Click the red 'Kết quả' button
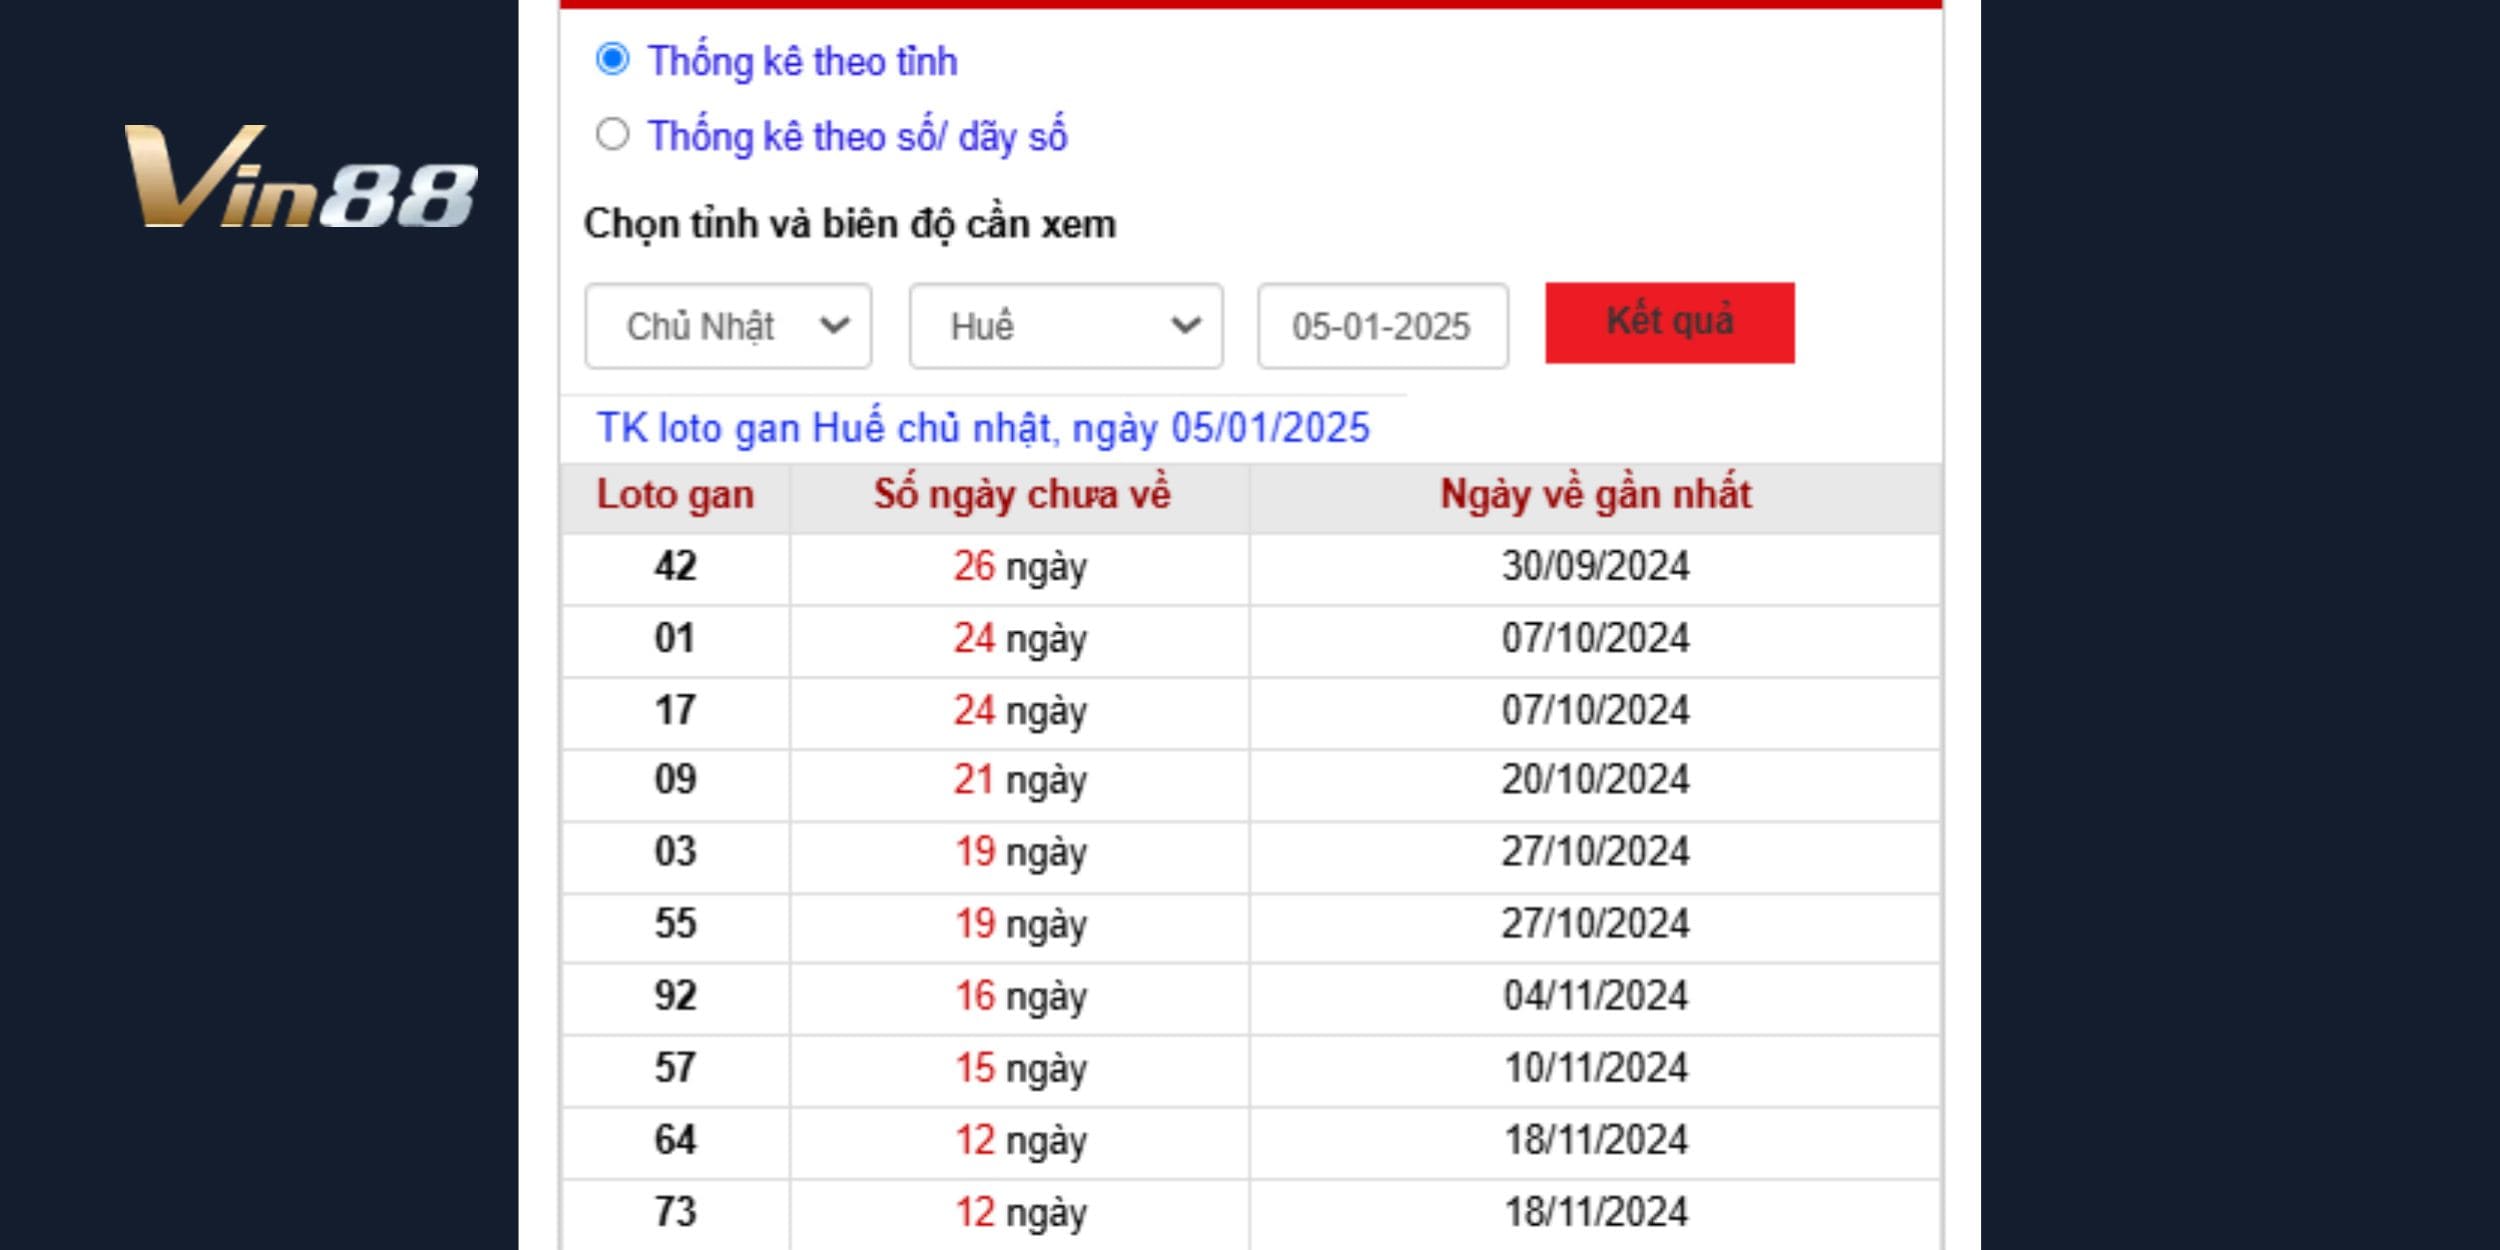Image resolution: width=2500 pixels, height=1250 pixels. [x=1670, y=322]
